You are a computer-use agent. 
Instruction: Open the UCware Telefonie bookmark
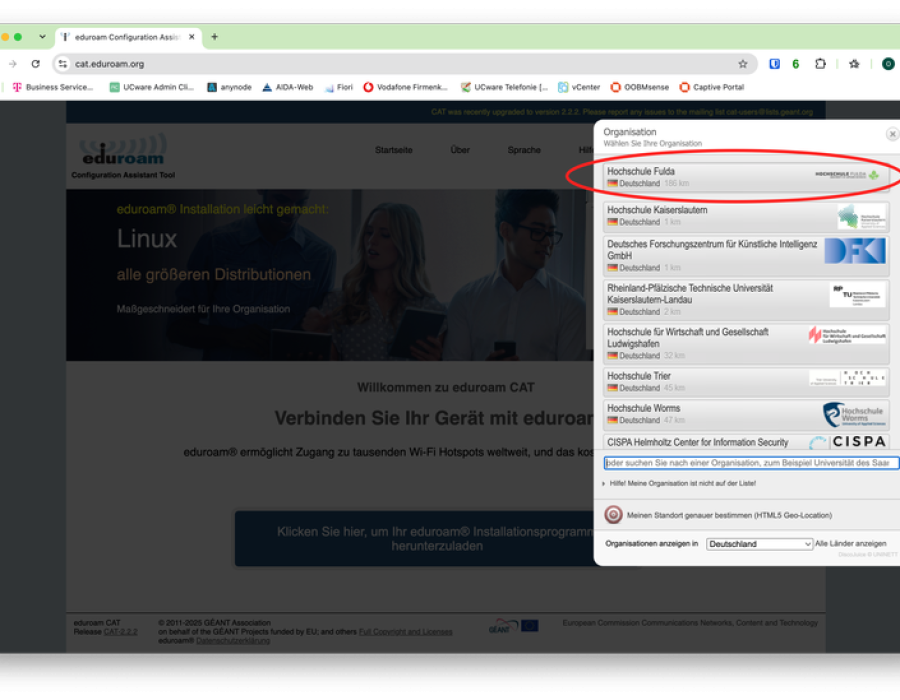[x=505, y=87]
